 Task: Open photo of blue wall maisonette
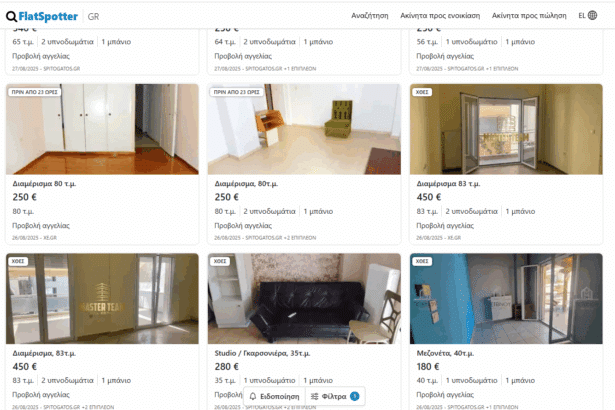[506, 299]
